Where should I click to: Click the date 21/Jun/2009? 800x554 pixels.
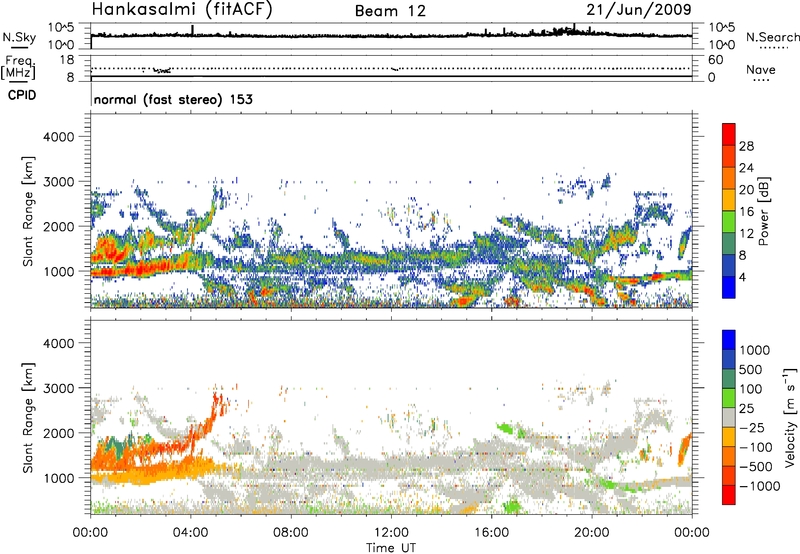pos(639,9)
